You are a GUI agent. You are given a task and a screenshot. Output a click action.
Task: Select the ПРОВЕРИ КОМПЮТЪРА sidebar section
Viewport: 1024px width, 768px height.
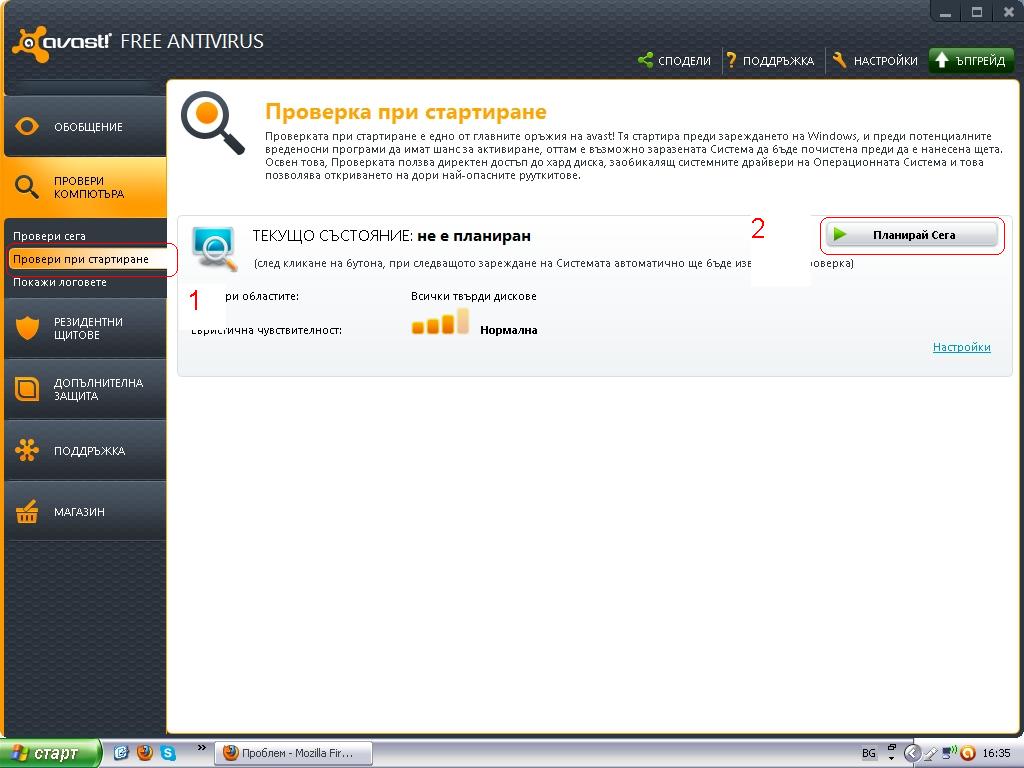pos(85,187)
